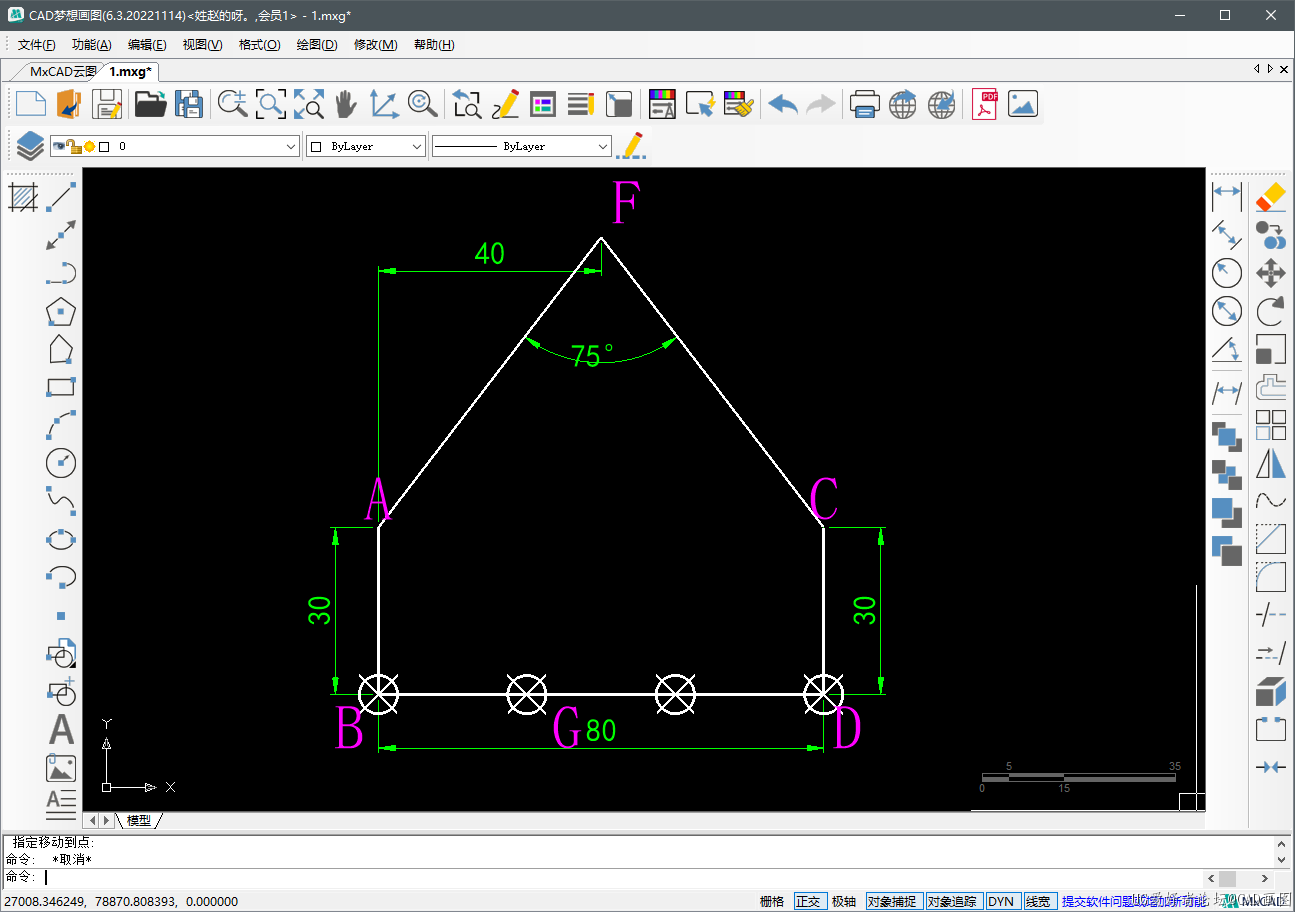The height and width of the screenshot is (912, 1295).
Task: Select the 模型 model tab
Action: coord(139,821)
